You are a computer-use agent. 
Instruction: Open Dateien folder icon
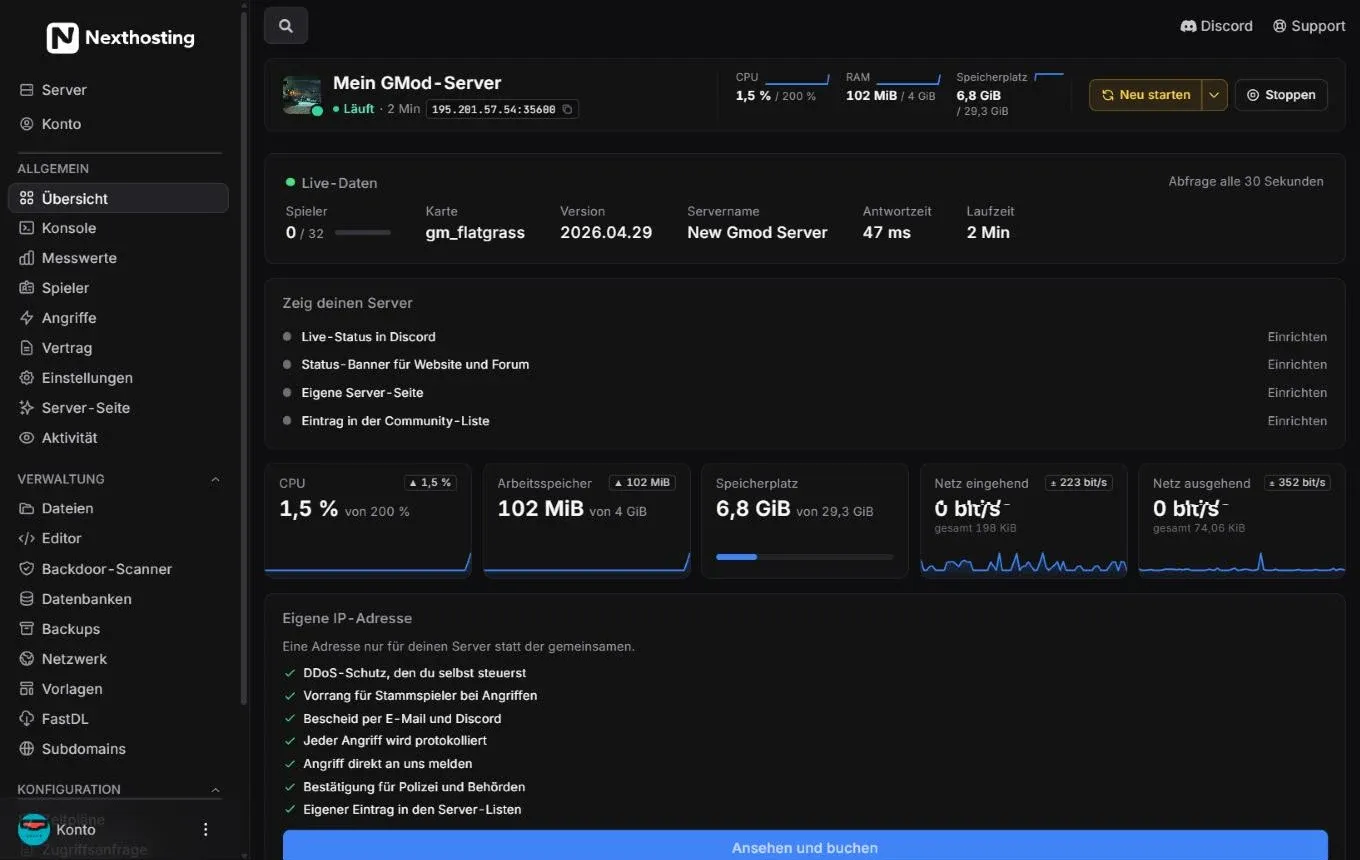pos(27,508)
